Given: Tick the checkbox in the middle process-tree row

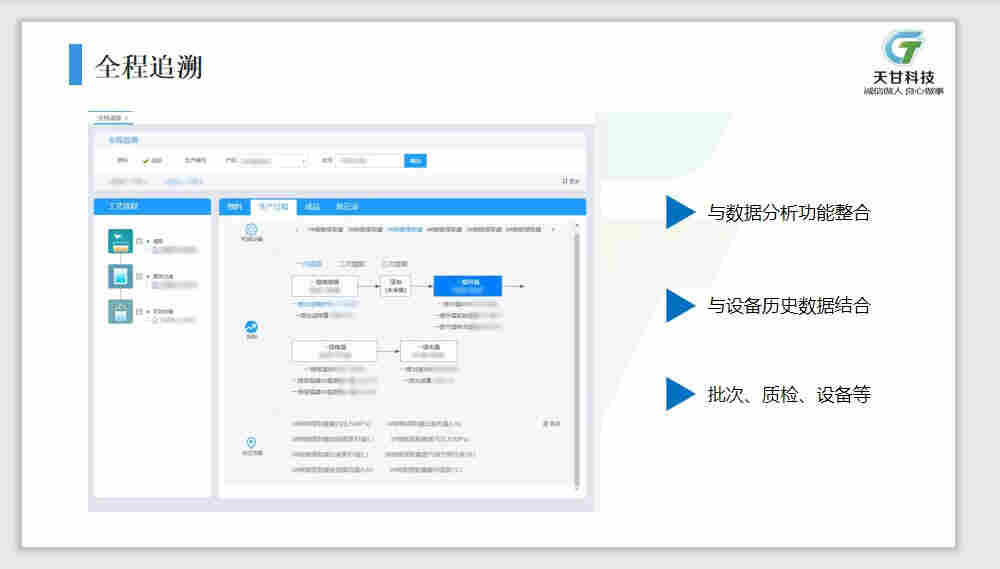Looking at the screenshot, I should coord(140,276).
